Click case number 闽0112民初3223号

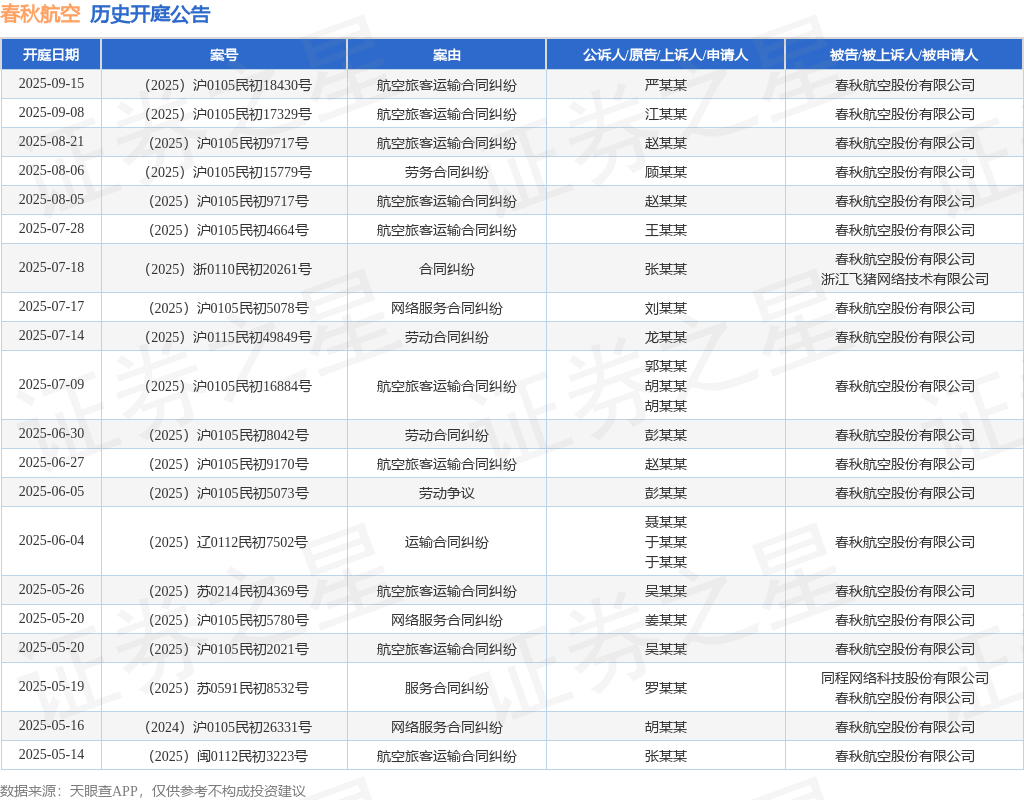[x=229, y=756]
